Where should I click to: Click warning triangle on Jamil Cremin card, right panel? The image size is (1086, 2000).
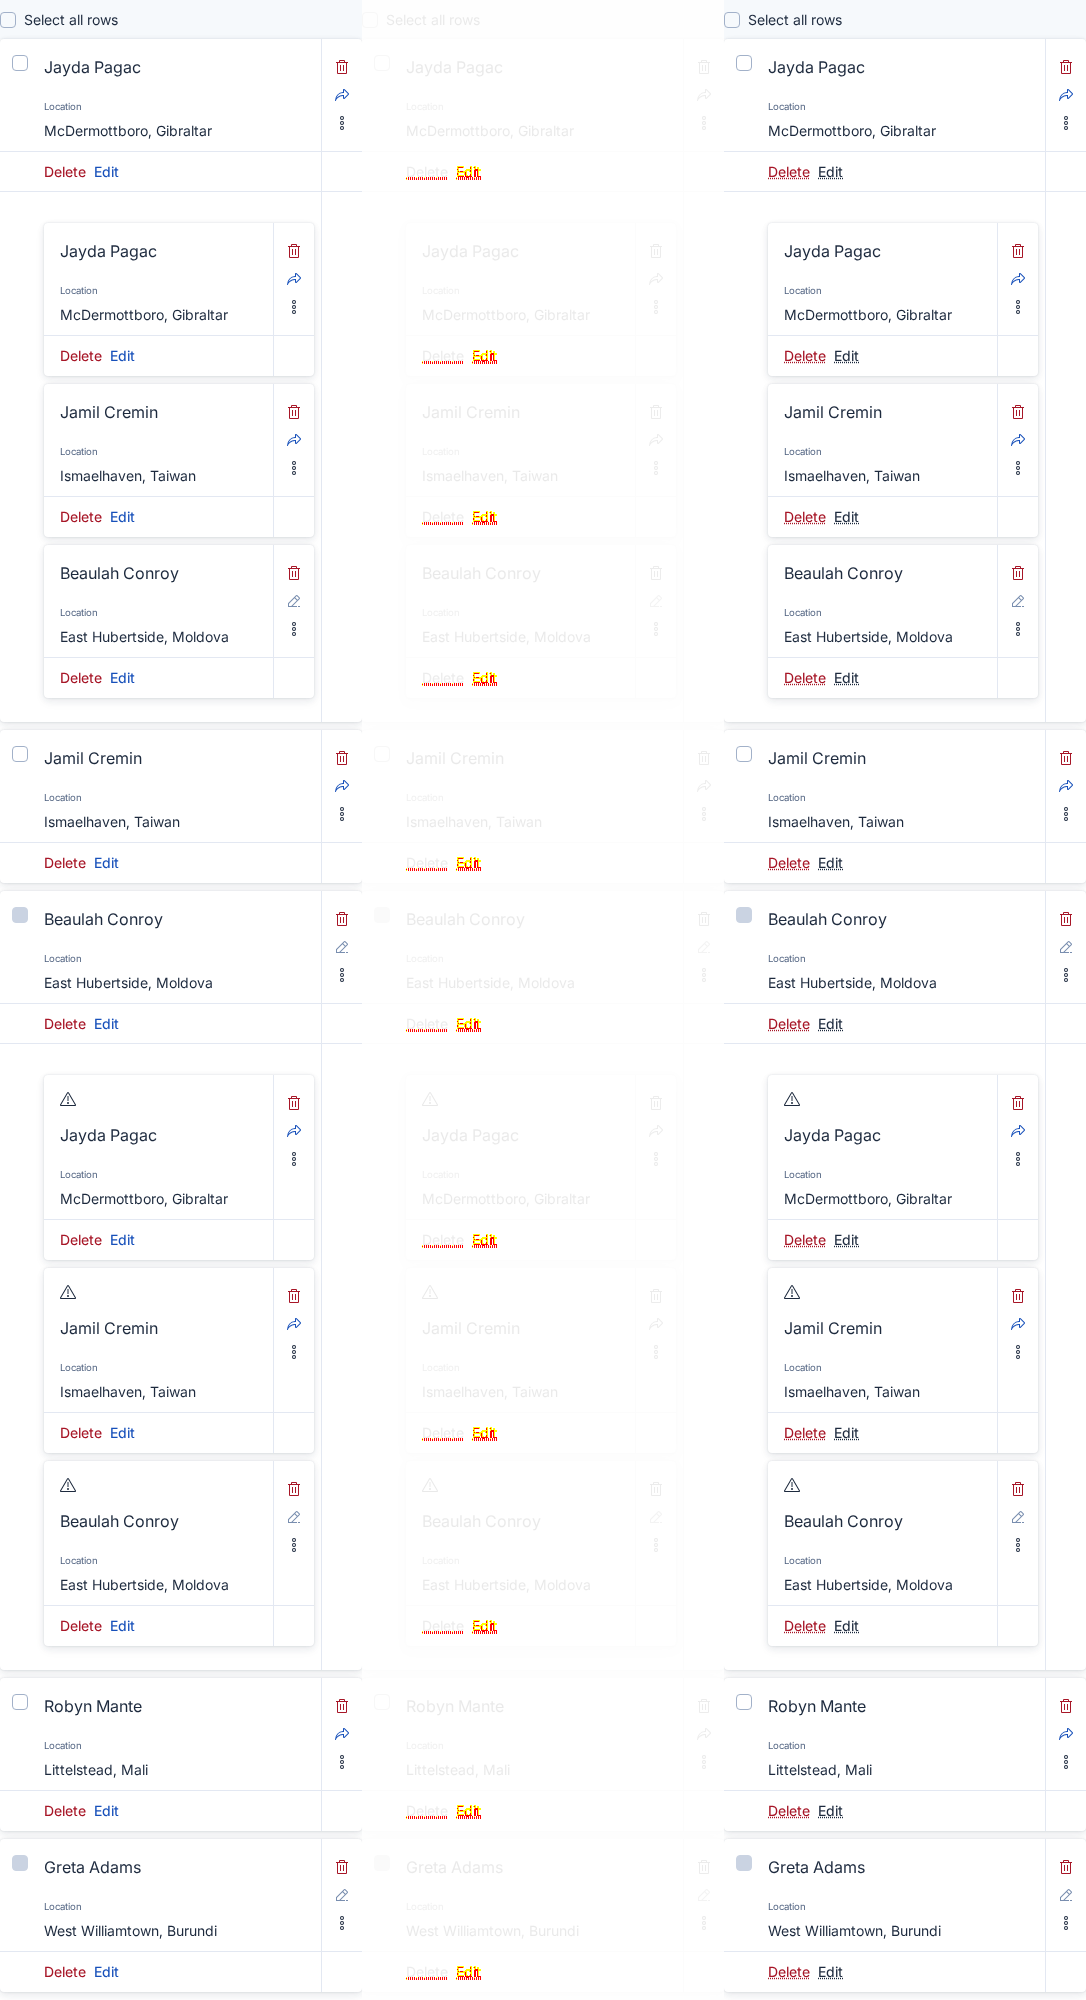click(x=792, y=1292)
